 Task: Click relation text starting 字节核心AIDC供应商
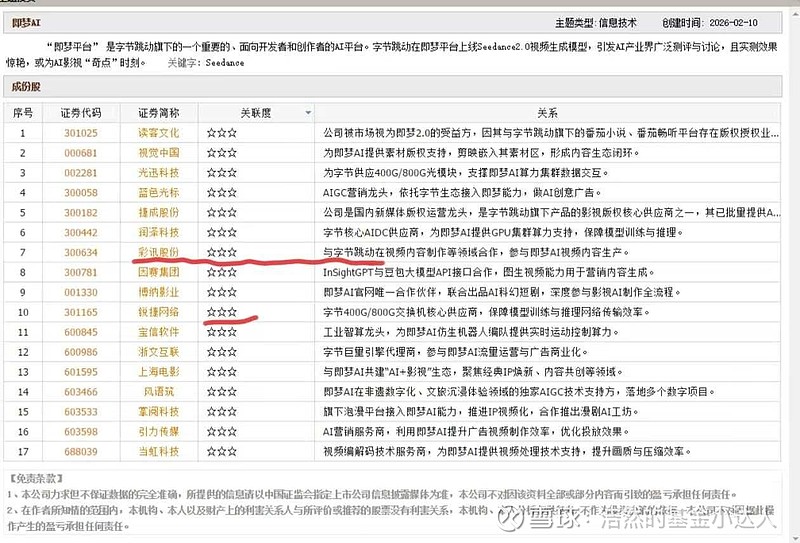pyautogui.click(x=503, y=232)
